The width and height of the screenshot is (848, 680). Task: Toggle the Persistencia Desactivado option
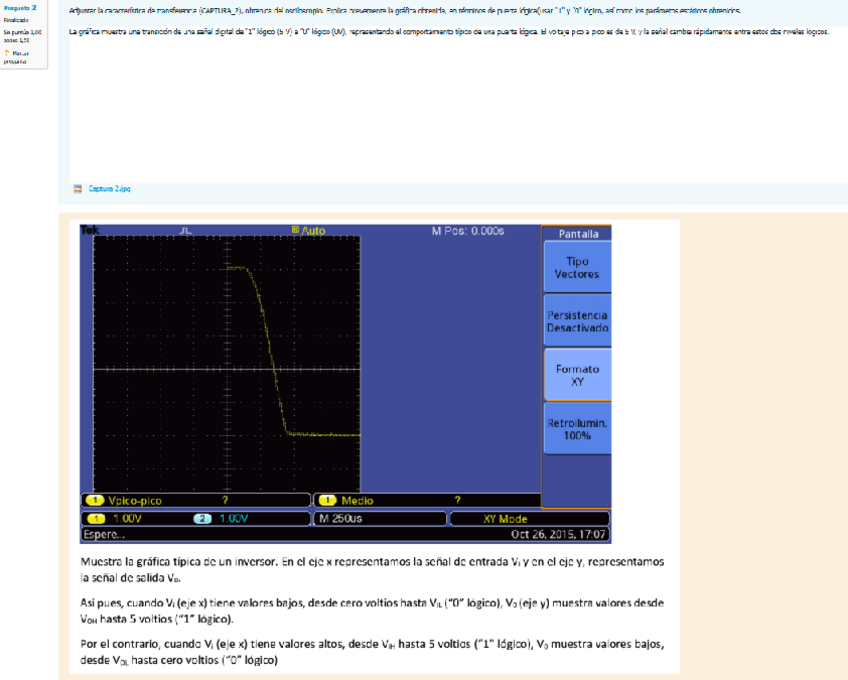tap(576, 321)
